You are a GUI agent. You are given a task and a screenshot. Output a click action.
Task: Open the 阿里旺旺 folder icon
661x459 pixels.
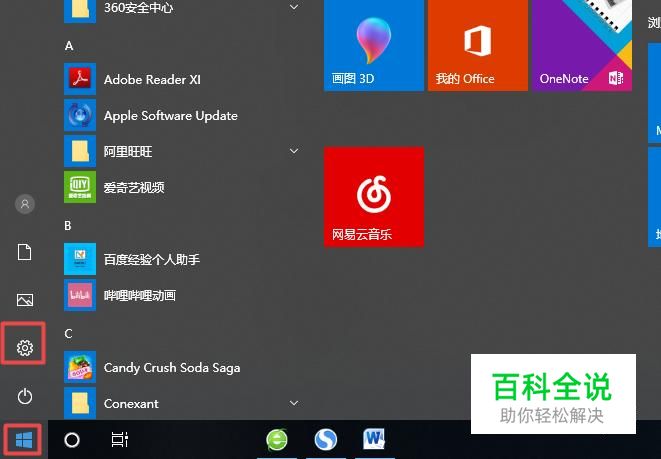80,151
